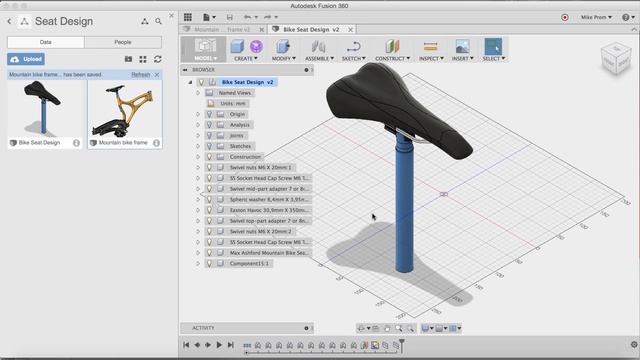Hide Component15:1 with its lightbulb

tap(209, 264)
